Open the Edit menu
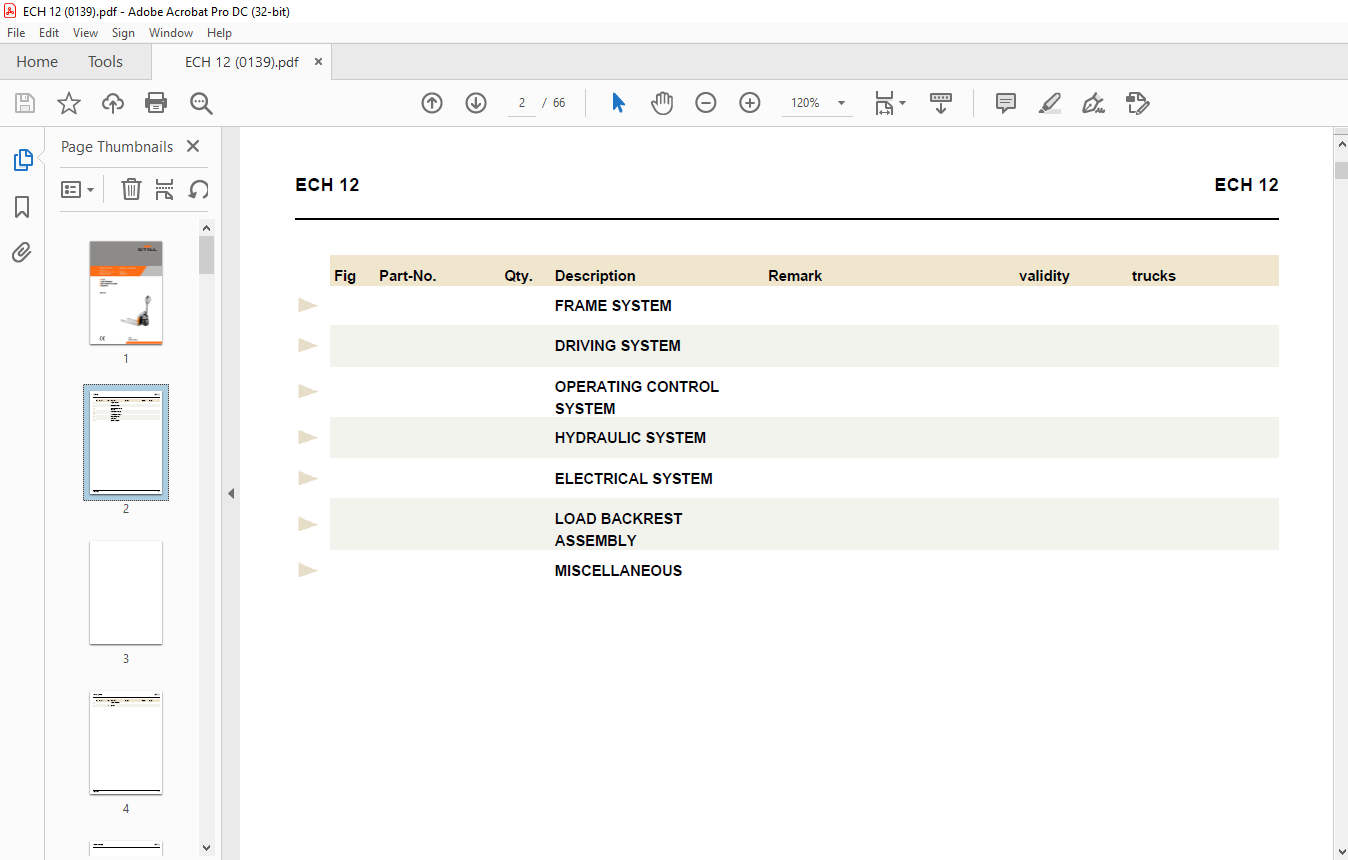1348x860 pixels. coord(49,33)
